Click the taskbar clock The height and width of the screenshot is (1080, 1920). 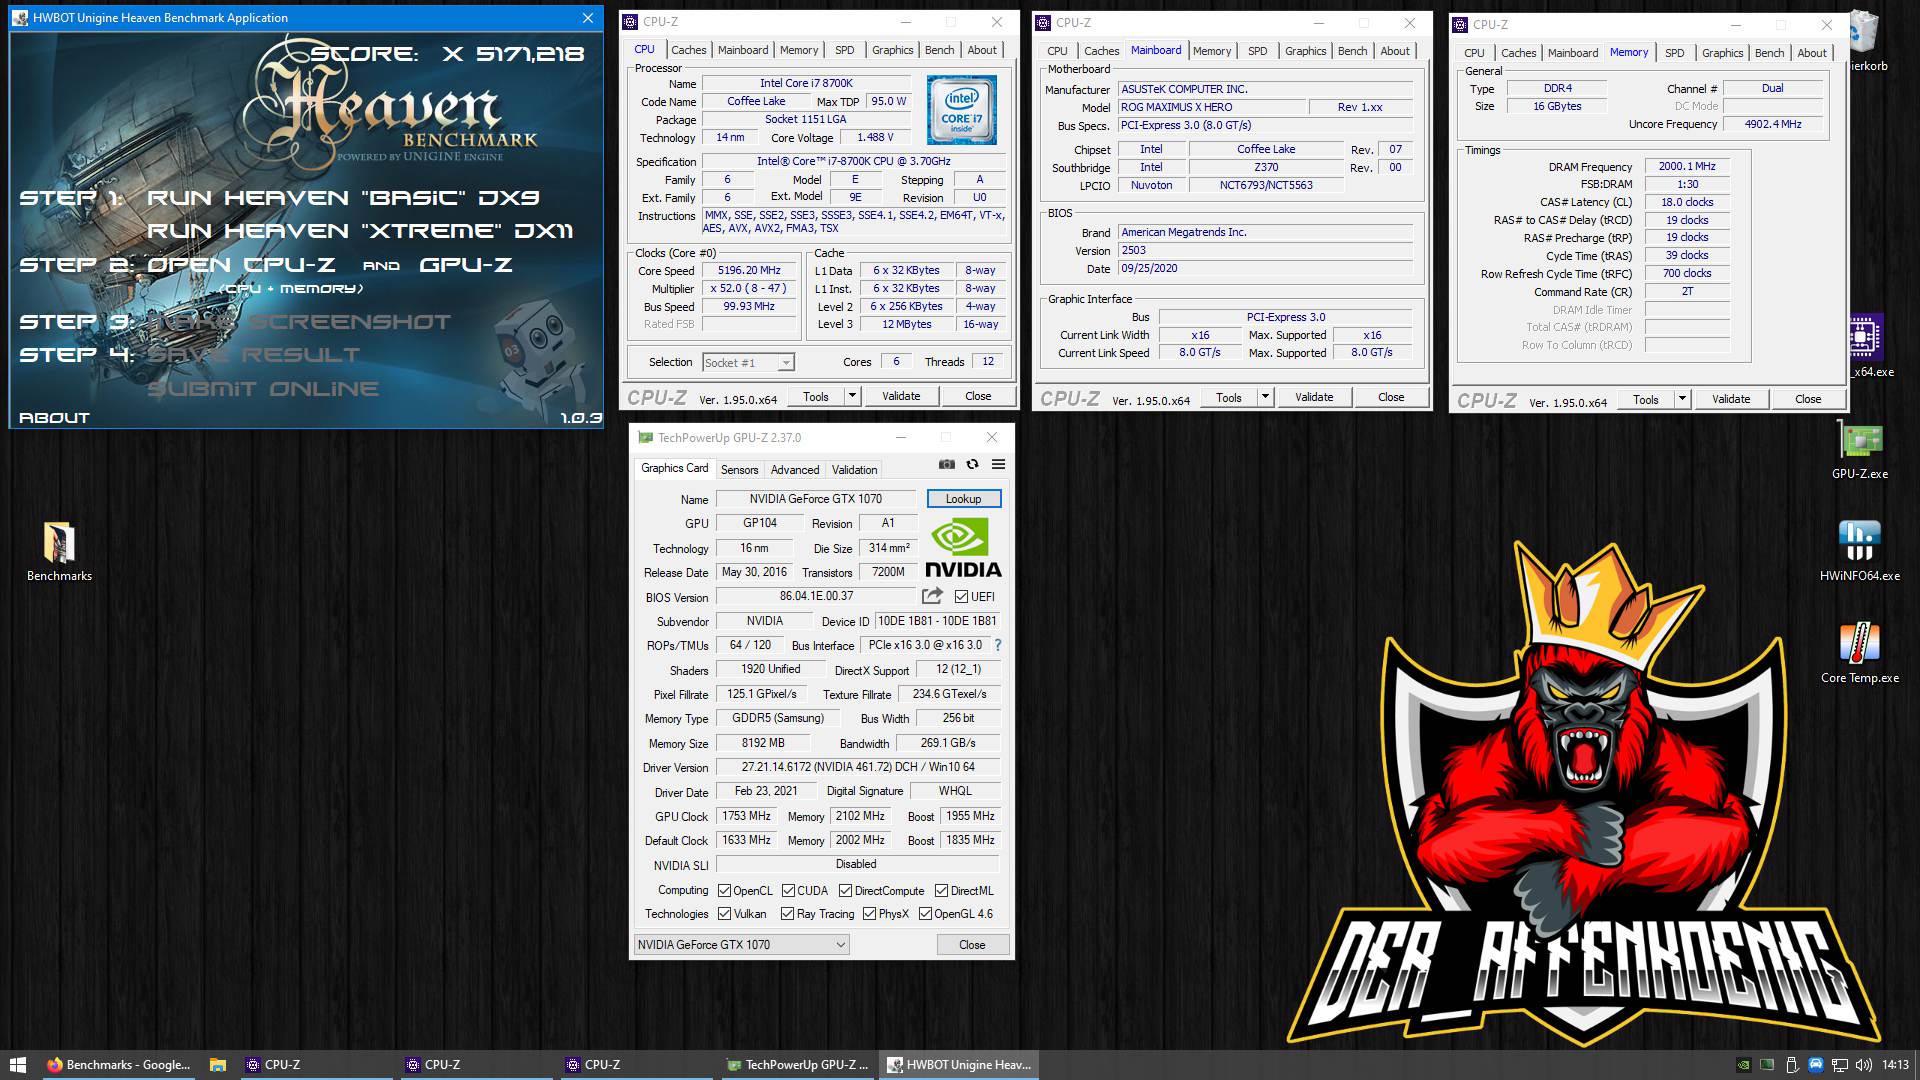click(1895, 1065)
